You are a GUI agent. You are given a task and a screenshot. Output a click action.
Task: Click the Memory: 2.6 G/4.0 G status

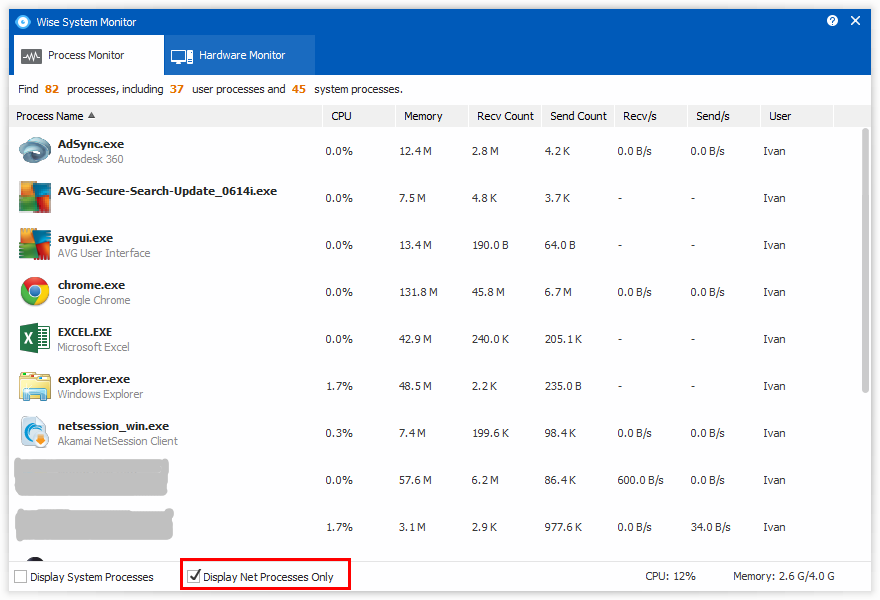coord(783,576)
